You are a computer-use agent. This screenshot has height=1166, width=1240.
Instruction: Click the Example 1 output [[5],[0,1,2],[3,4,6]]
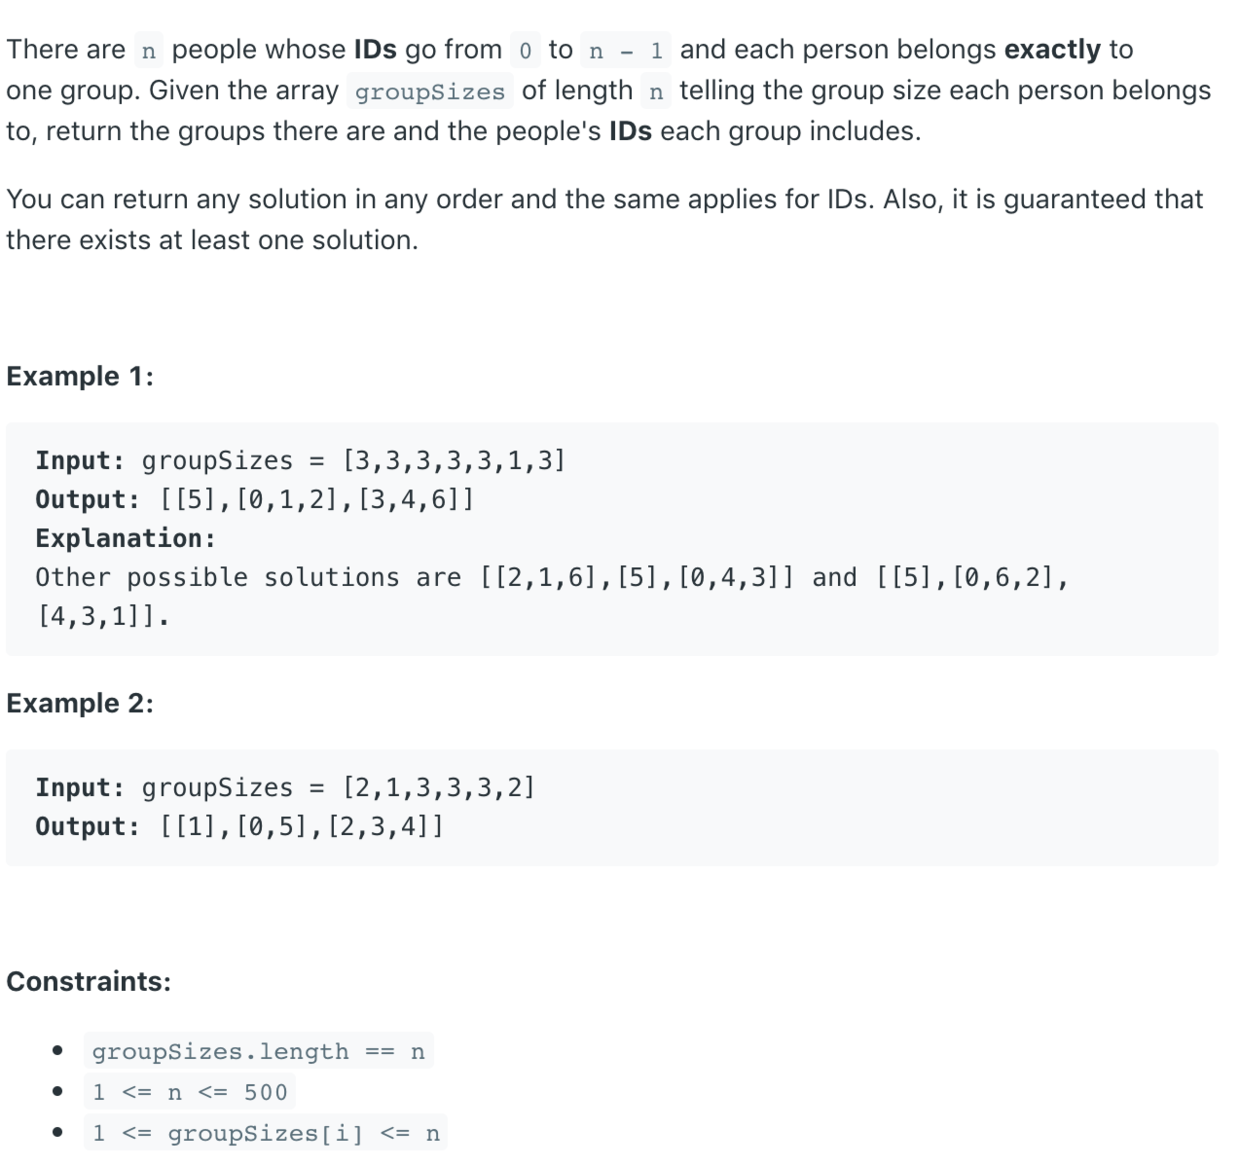pyautogui.click(x=317, y=499)
